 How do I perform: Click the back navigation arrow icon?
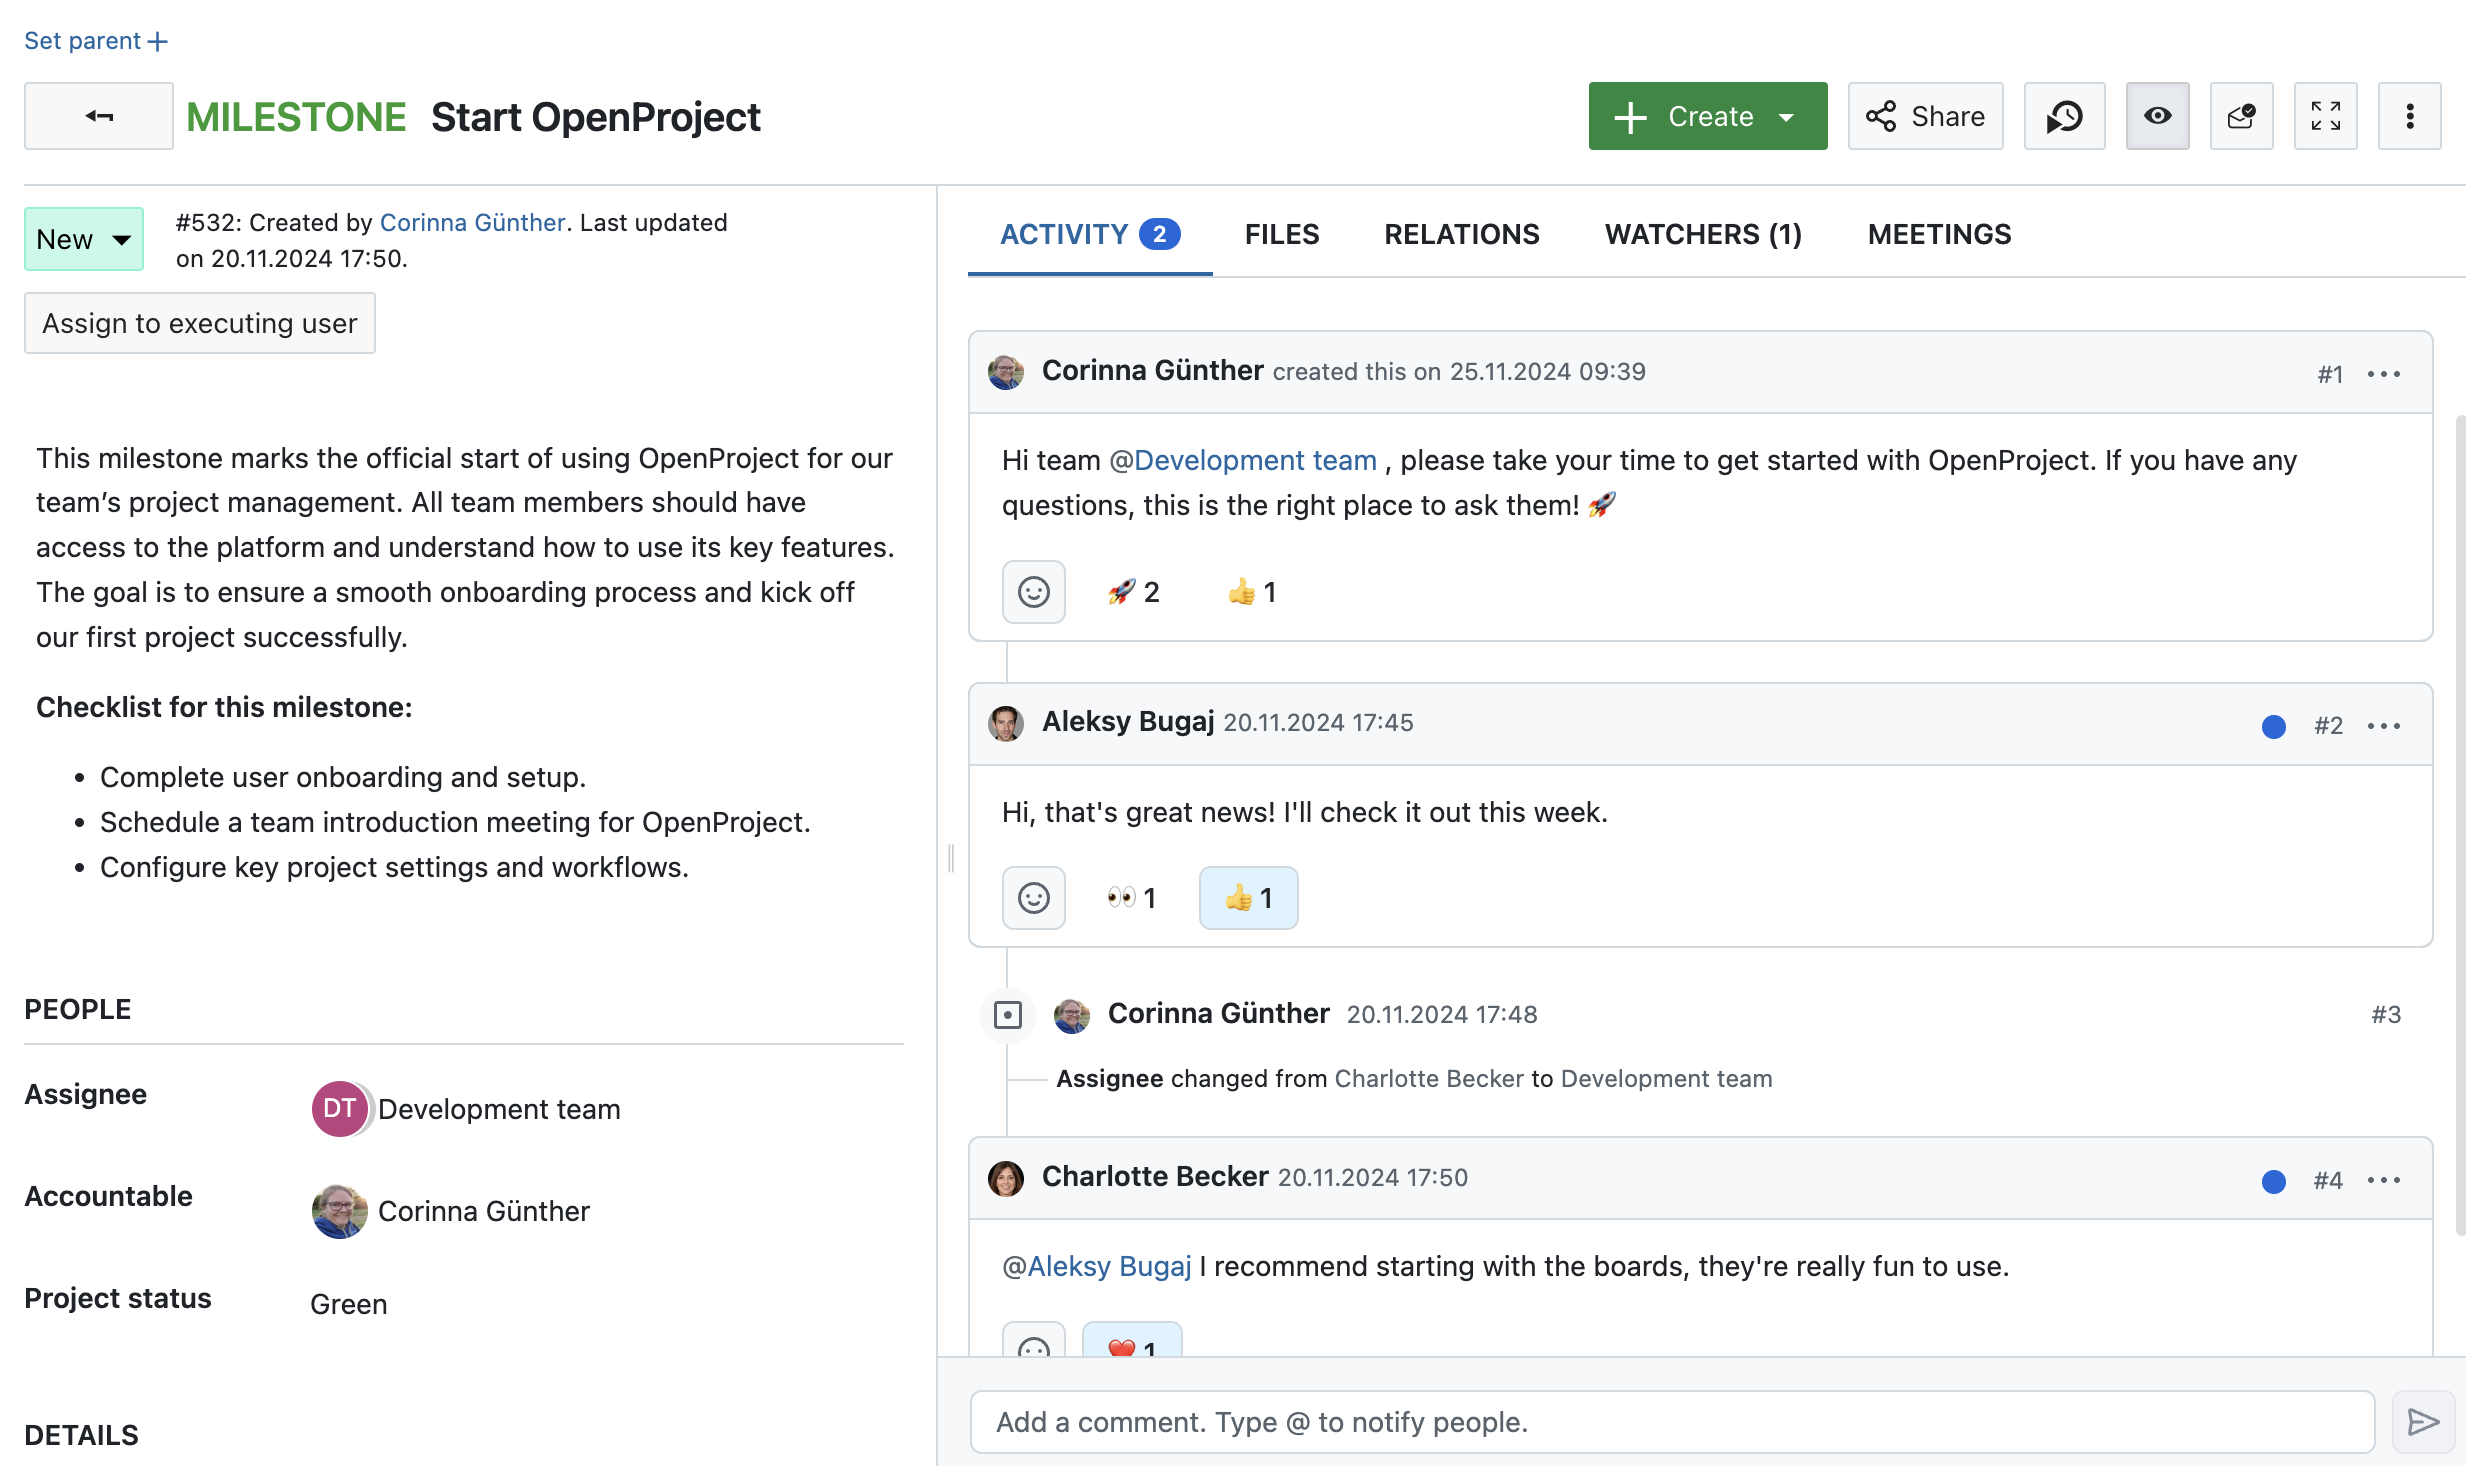(x=99, y=115)
